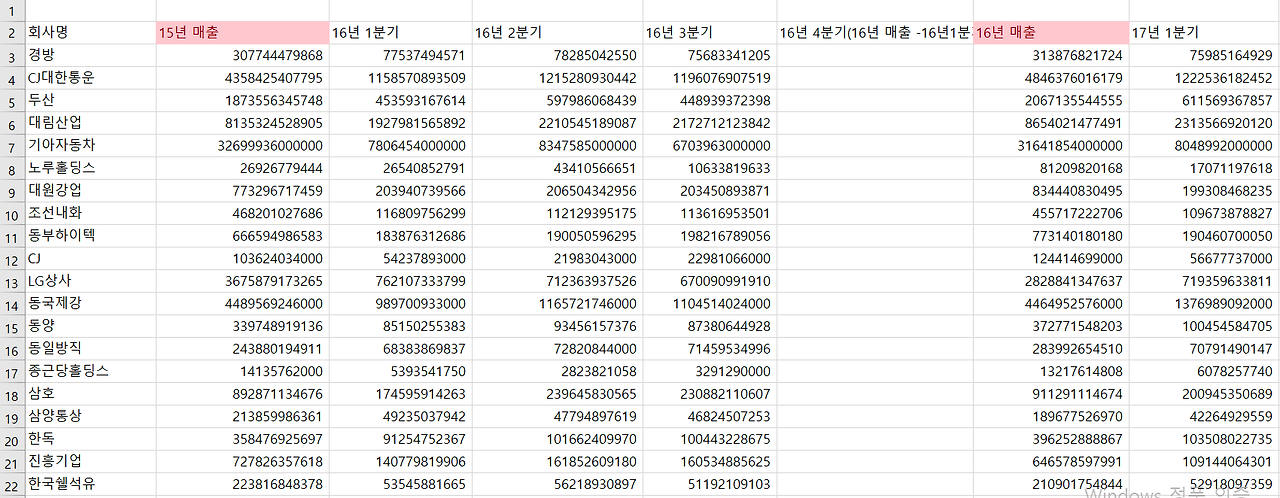Select value 77537494571 in 16년 1분기
Image resolution: width=1280 pixels, height=498 pixels.
coord(400,55)
